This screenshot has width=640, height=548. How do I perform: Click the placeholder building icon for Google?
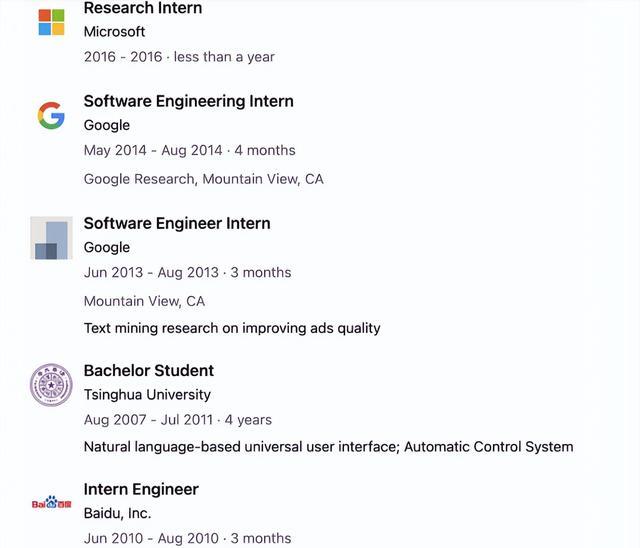point(51,238)
